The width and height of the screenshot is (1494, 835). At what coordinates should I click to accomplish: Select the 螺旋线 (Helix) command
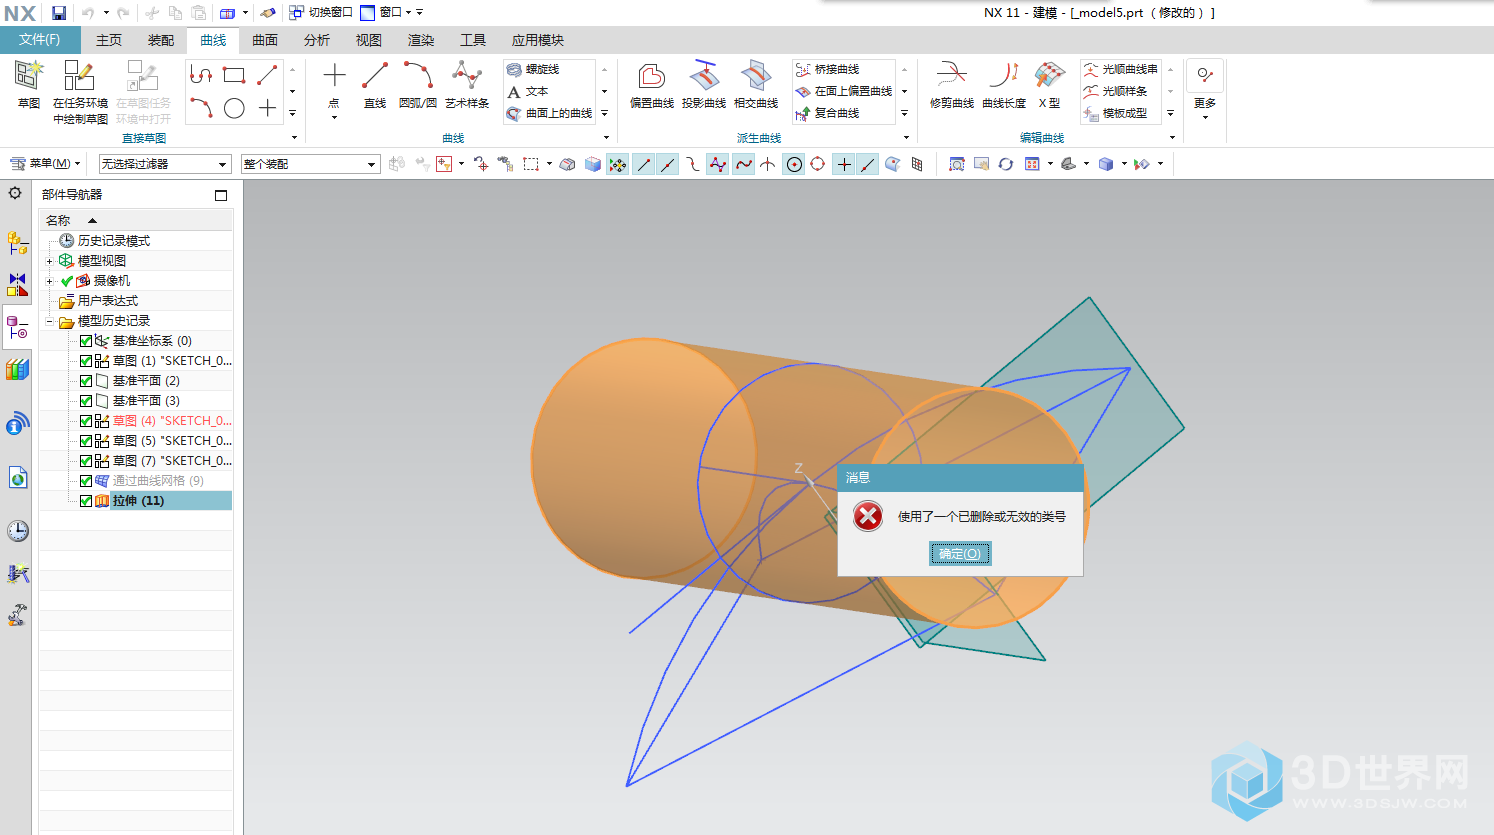(x=534, y=69)
